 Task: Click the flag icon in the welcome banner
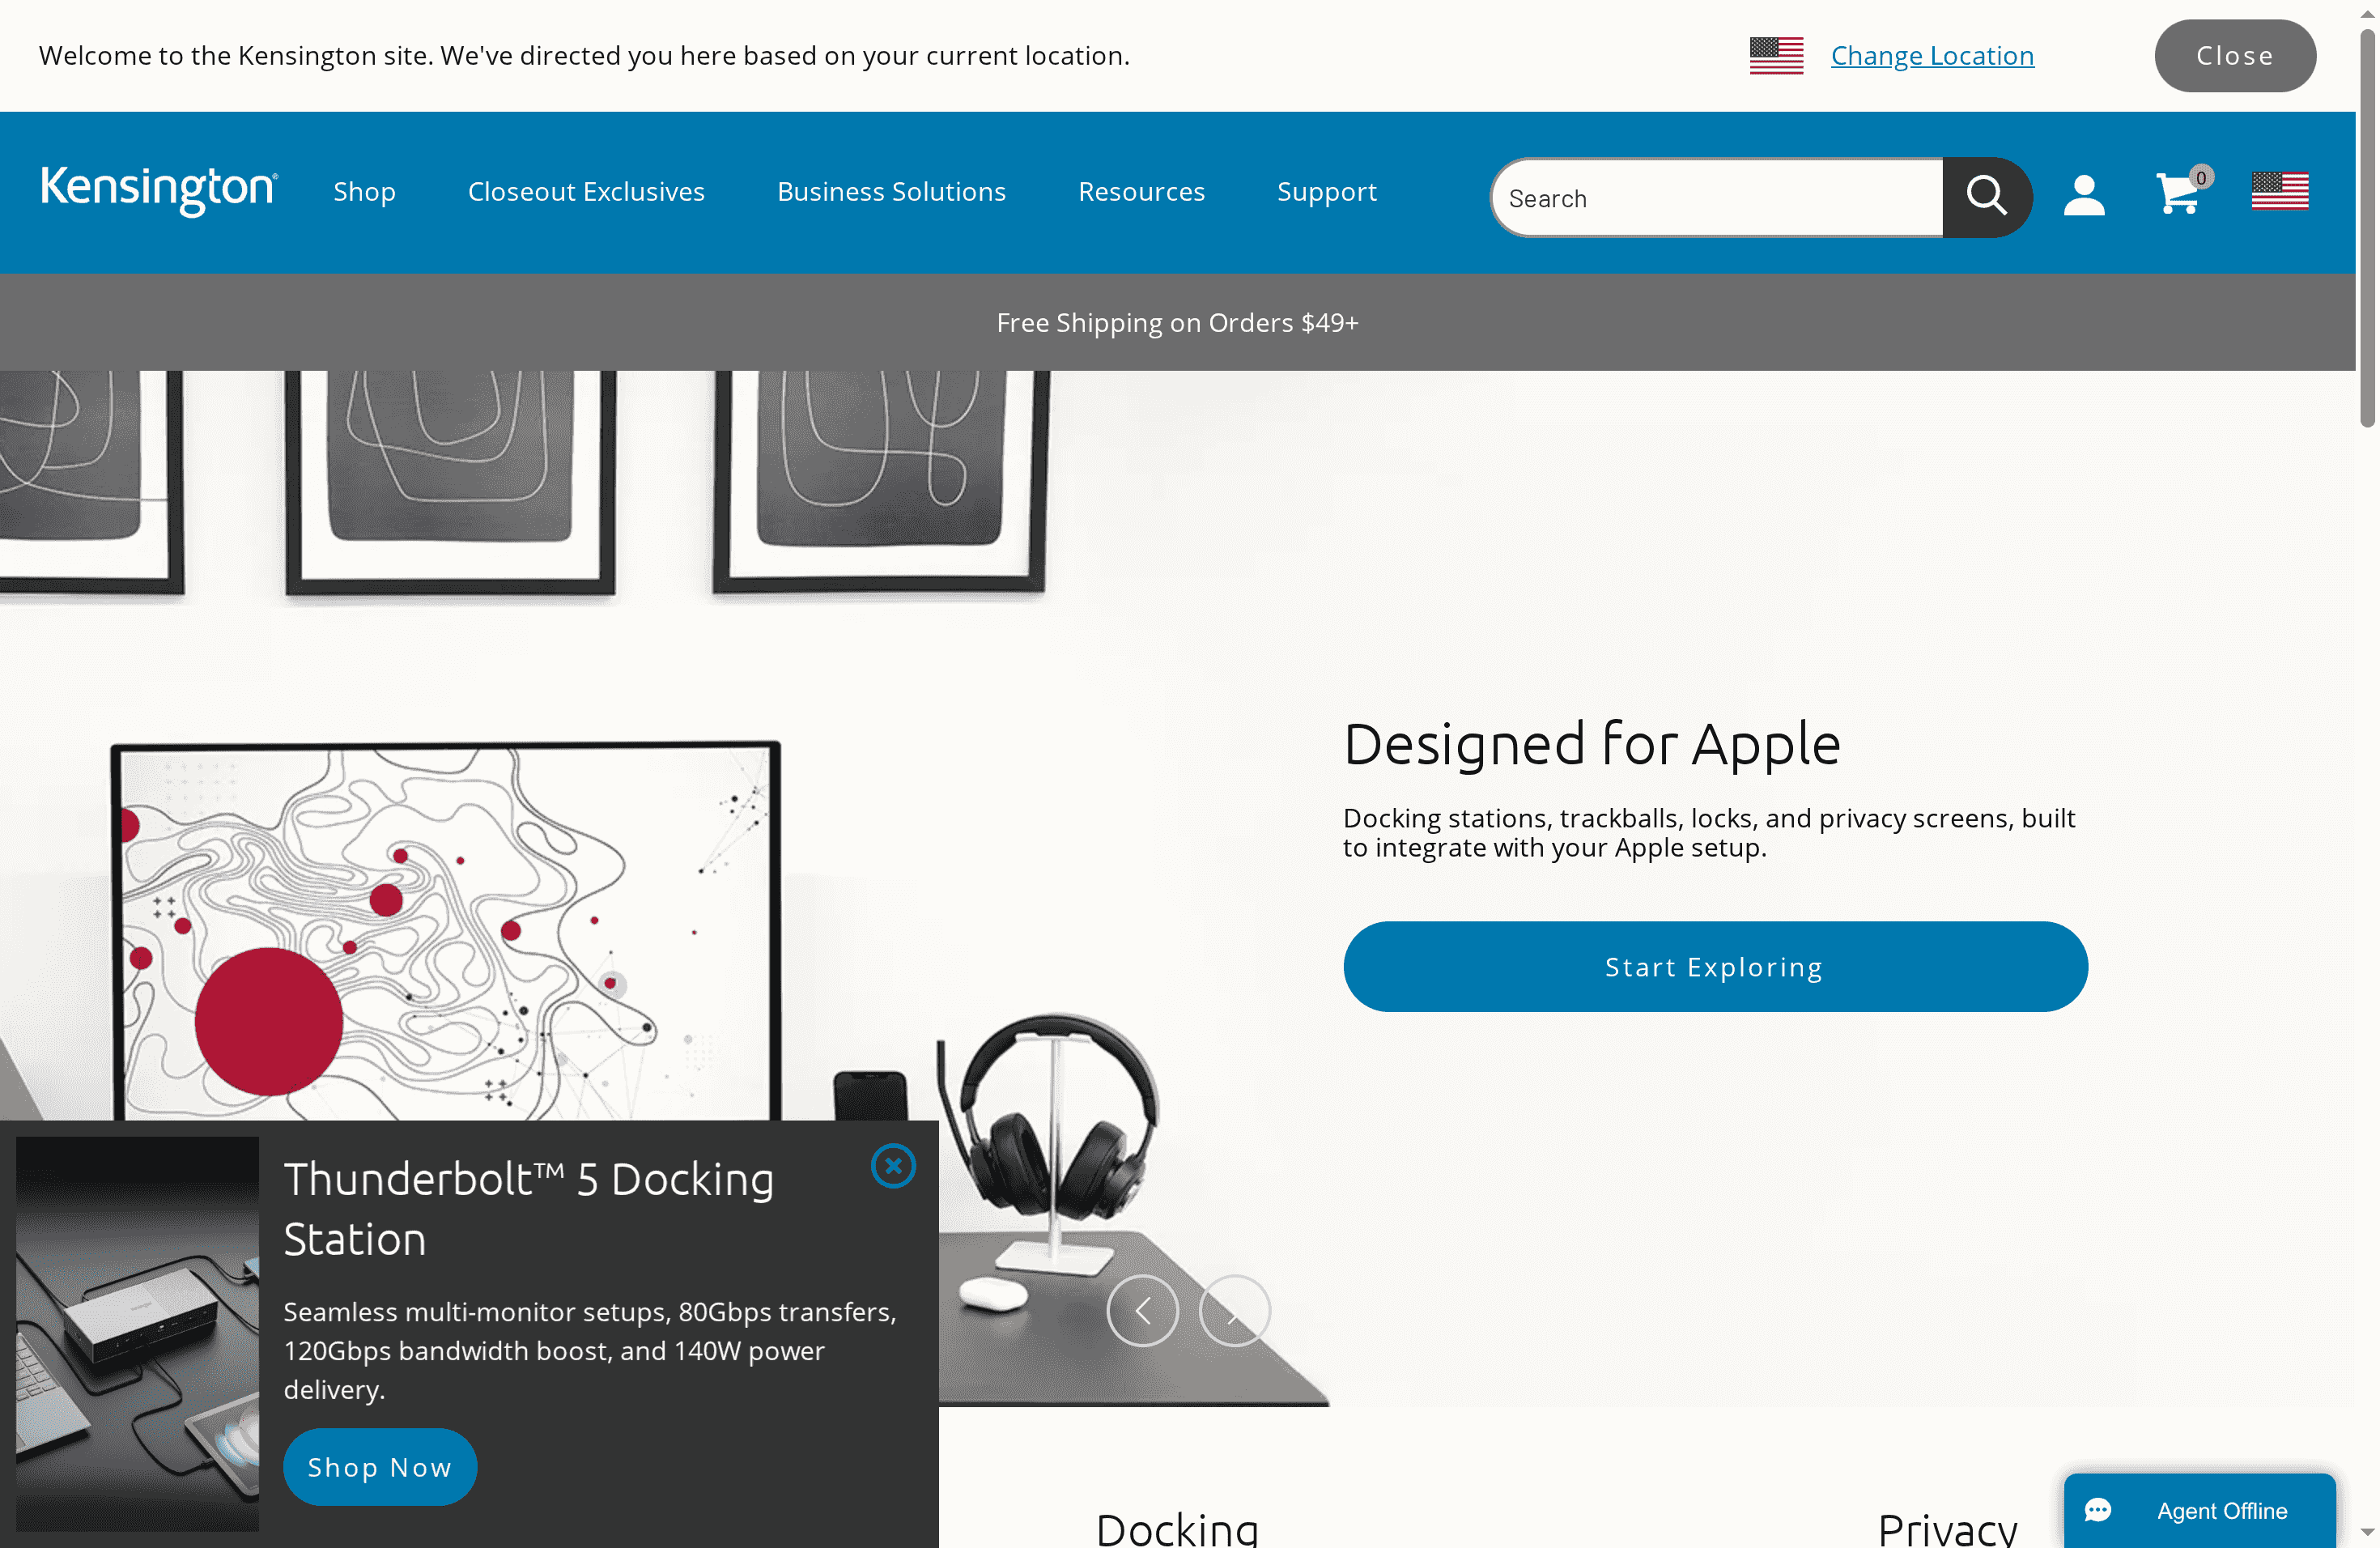(x=1776, y=55)
